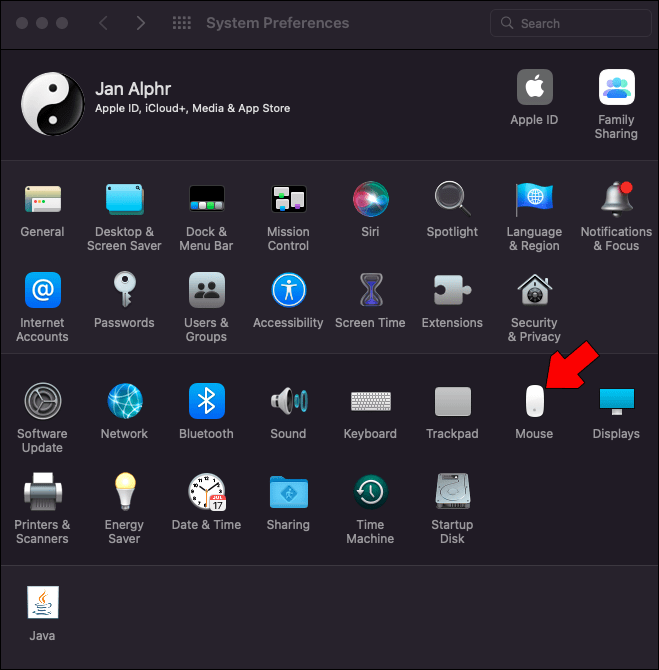659x670 pixels.
Task: Open the Passwords pane
Action: pos(124,290)
